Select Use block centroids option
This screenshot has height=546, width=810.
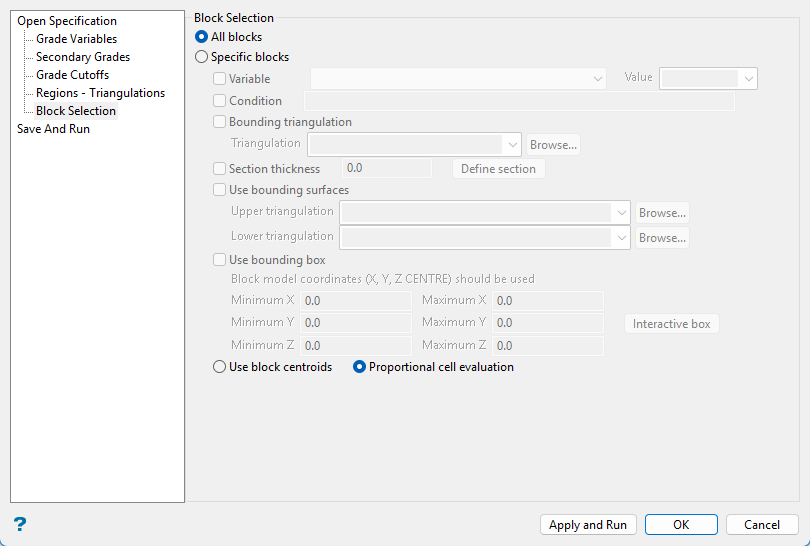click(x=220, y=367)
